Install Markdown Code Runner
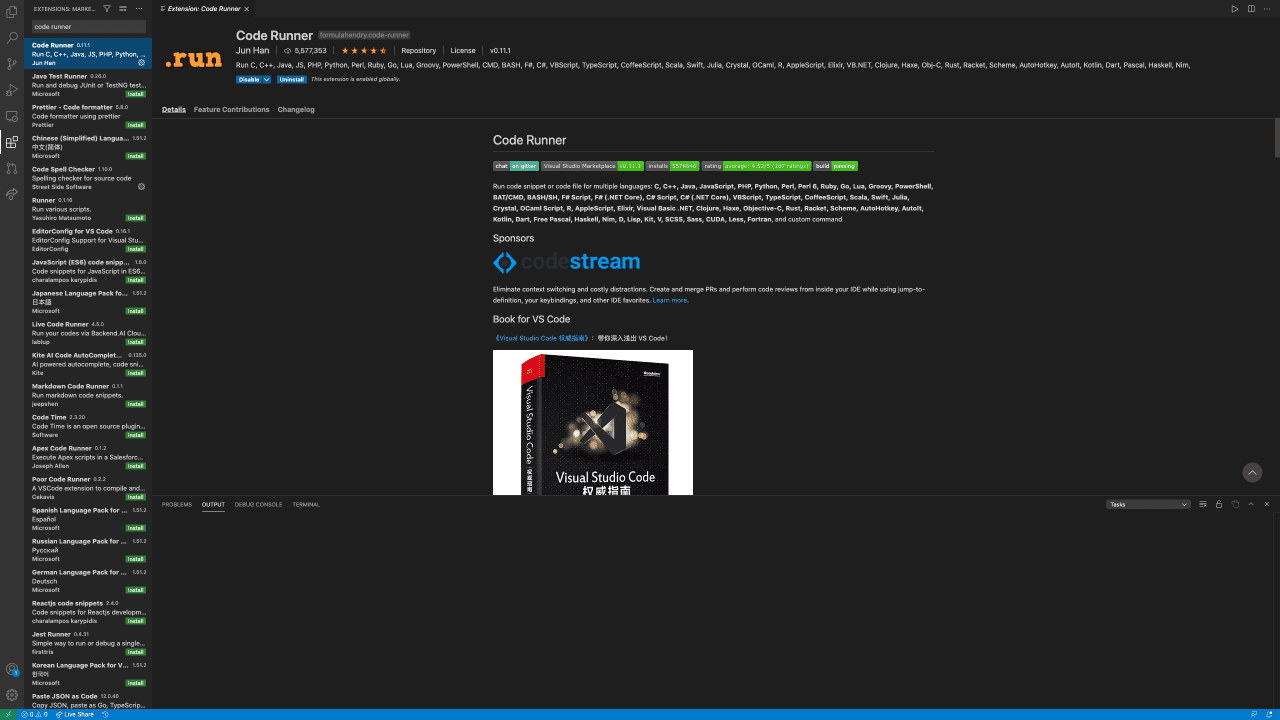 point(136,404)
